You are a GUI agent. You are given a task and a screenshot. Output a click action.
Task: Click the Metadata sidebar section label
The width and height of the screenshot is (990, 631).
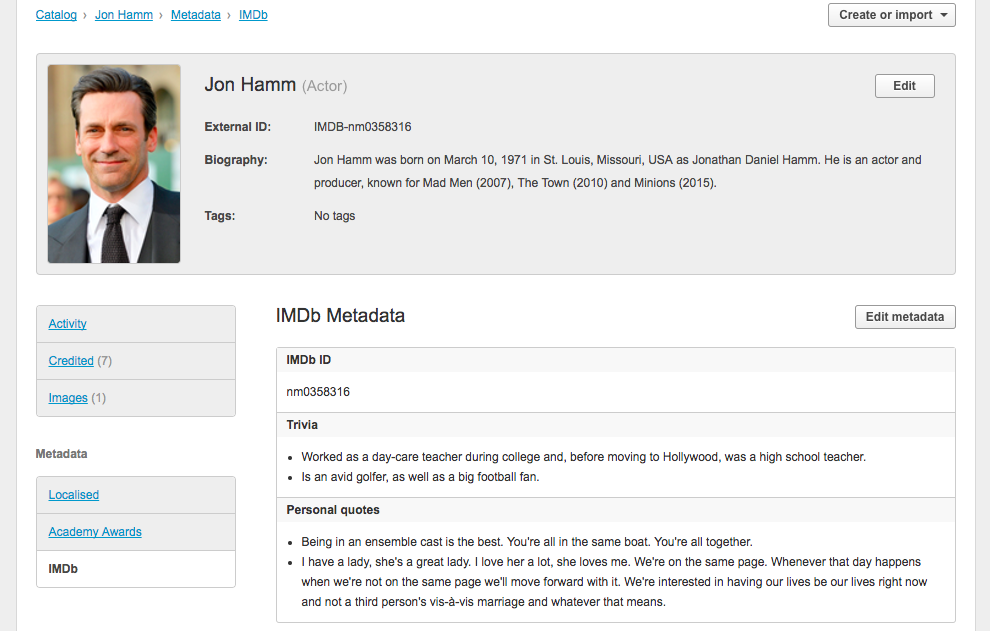(x=61, y=454)
